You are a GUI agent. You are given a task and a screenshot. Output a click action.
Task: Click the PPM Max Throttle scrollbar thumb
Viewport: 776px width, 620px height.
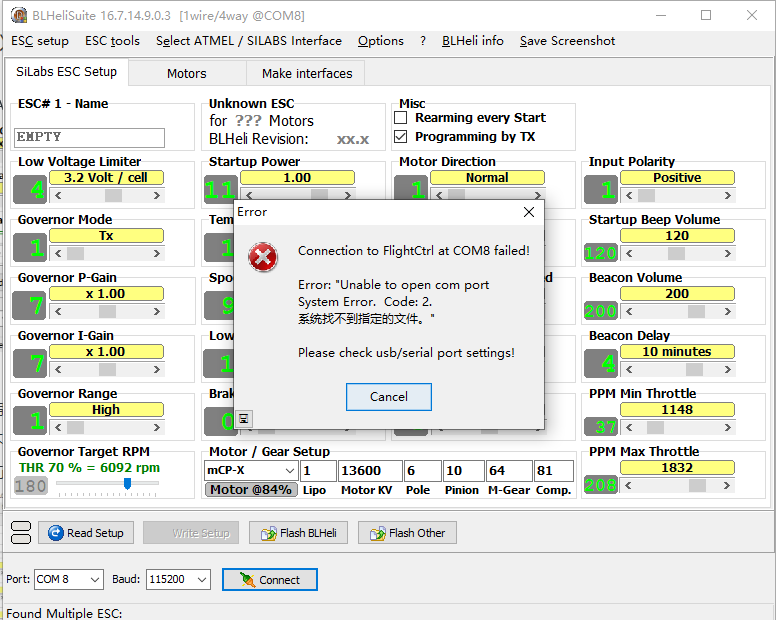coord(697,485)
